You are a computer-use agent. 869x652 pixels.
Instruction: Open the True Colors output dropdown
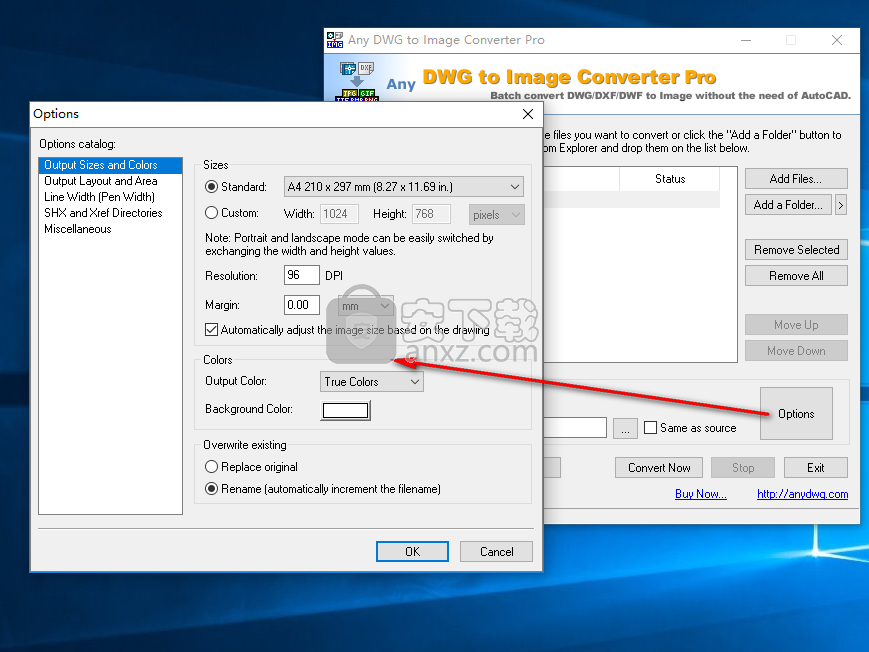click(x=372, y=381)
